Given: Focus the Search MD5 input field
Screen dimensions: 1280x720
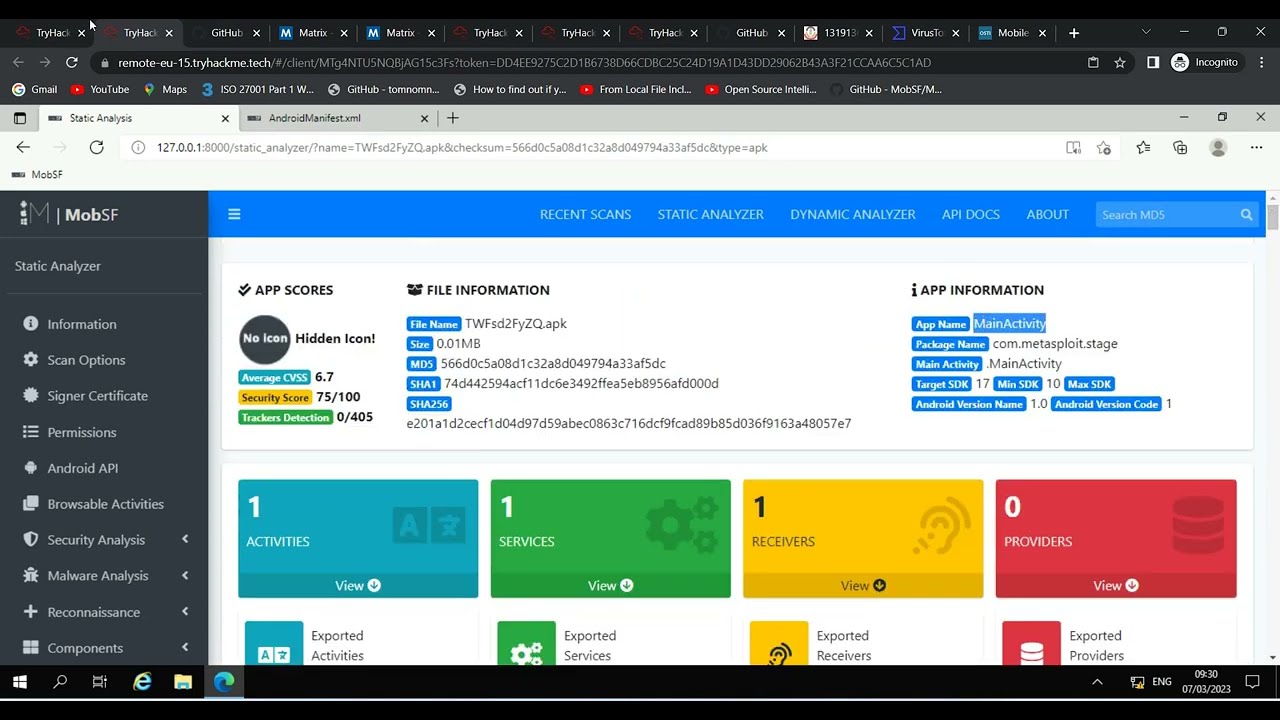Looking at the screenshot, I should (x=1166, y=214).
